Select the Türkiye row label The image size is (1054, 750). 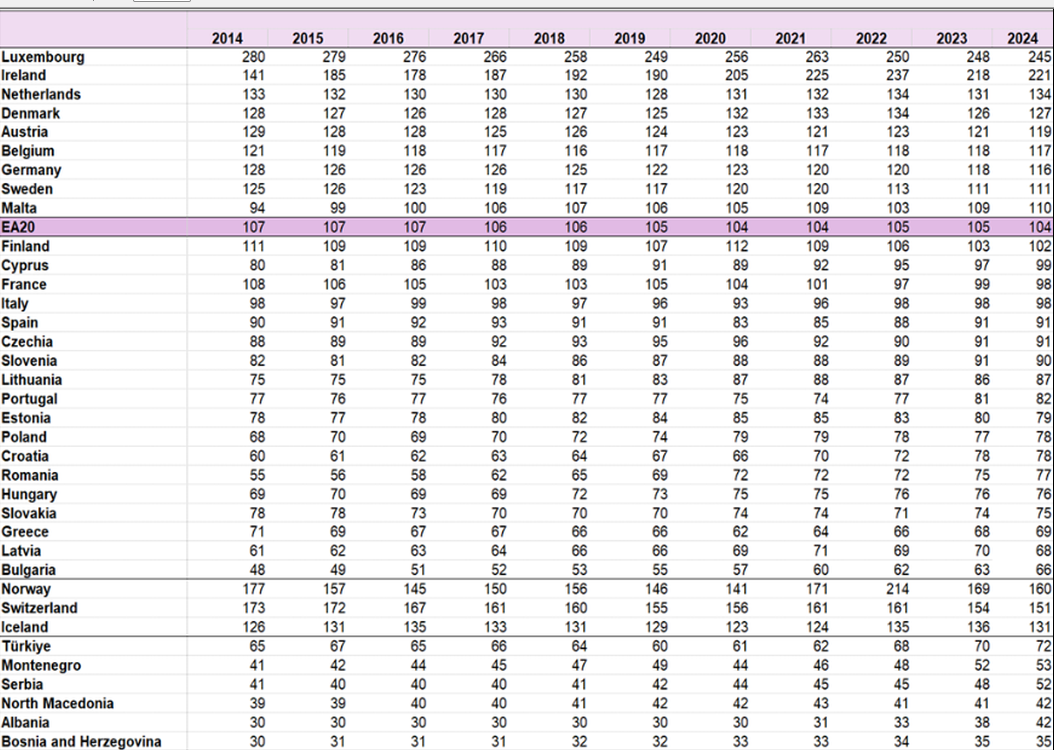click(x=27, y=646)
